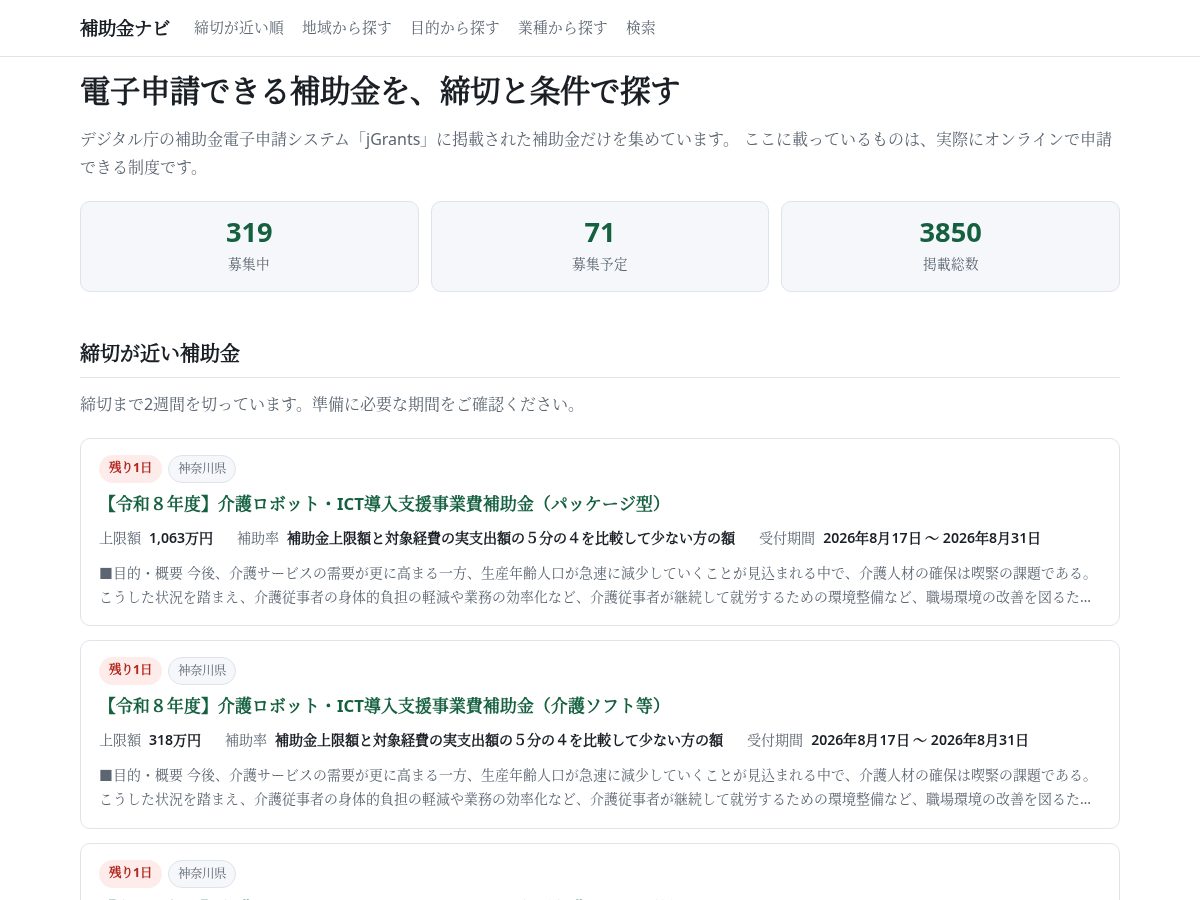Click 残り1日 badge on 介護ソフト等 card
1200x900 pixels.
pyautogui.click(x=130, y=670)
